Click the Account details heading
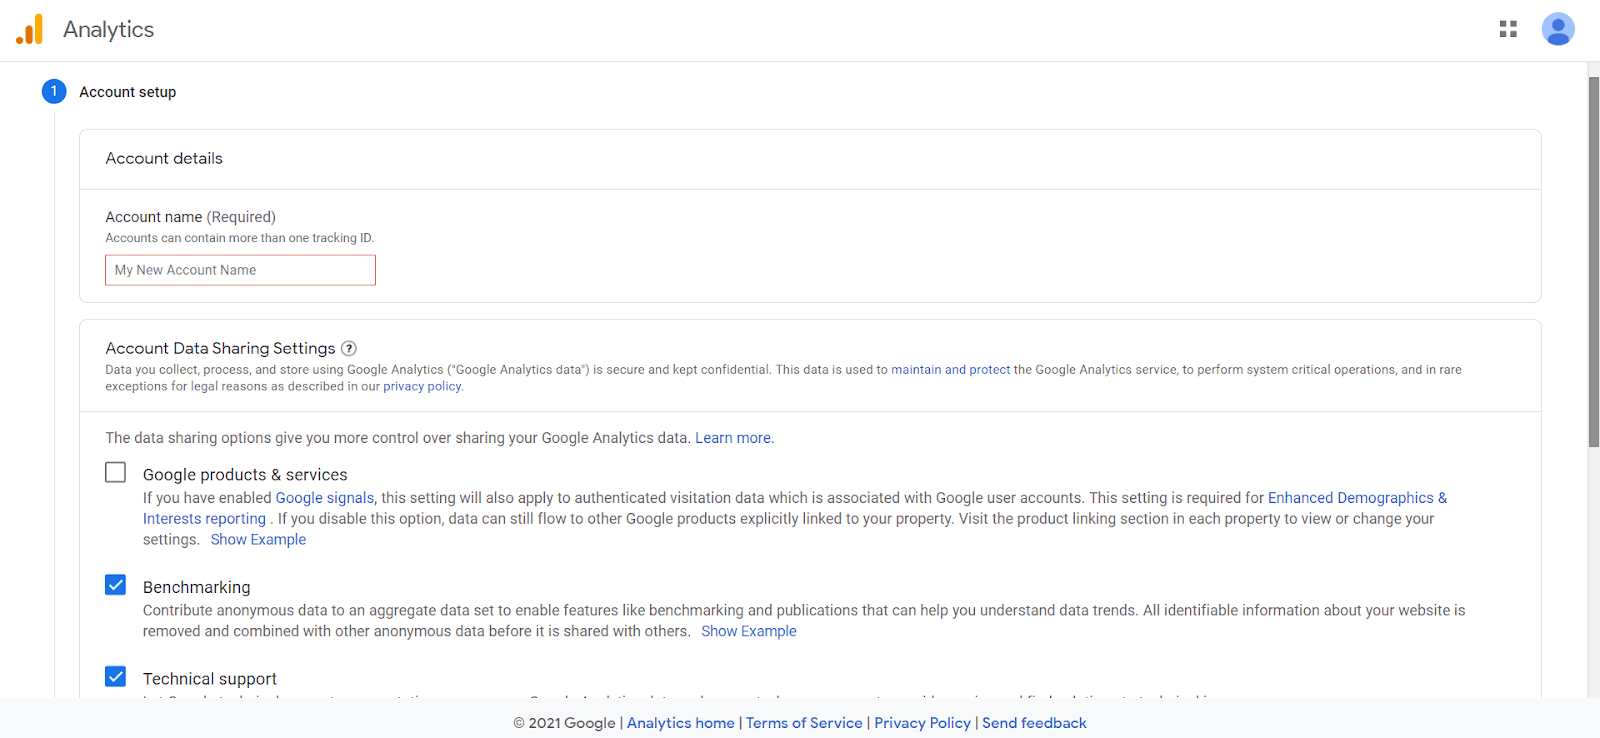1600x738 pixels. (x=164, y=159)
